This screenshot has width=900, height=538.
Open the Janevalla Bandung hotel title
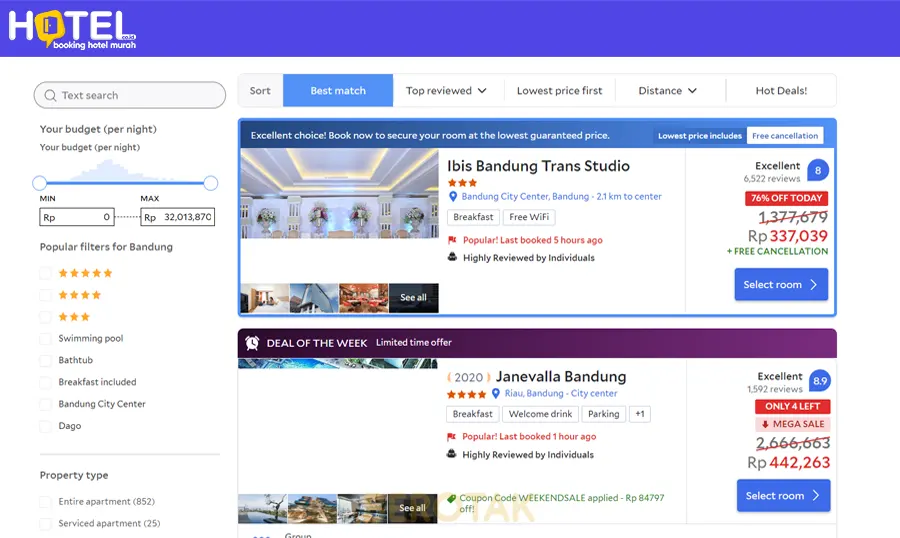point(561,377)
